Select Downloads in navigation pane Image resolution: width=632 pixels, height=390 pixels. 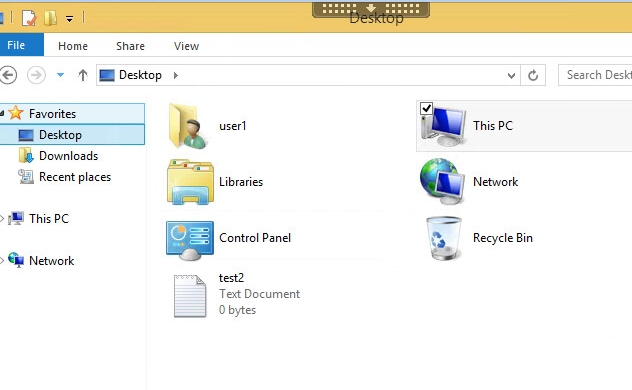69,156
